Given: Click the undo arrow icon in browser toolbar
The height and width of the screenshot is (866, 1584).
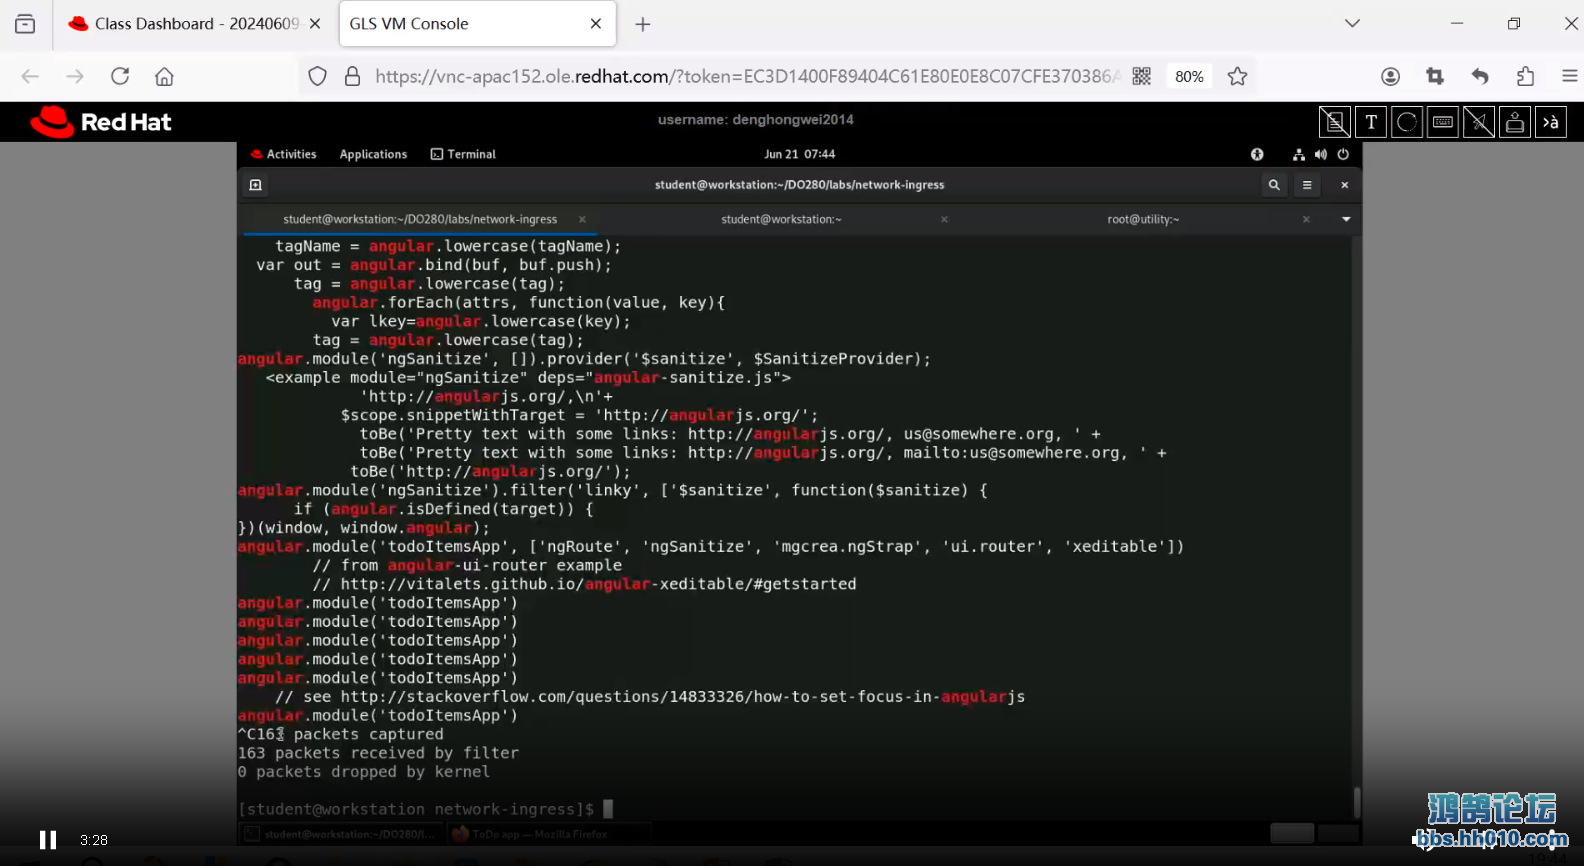Looking at the screenshot, I should point(1480,76).
